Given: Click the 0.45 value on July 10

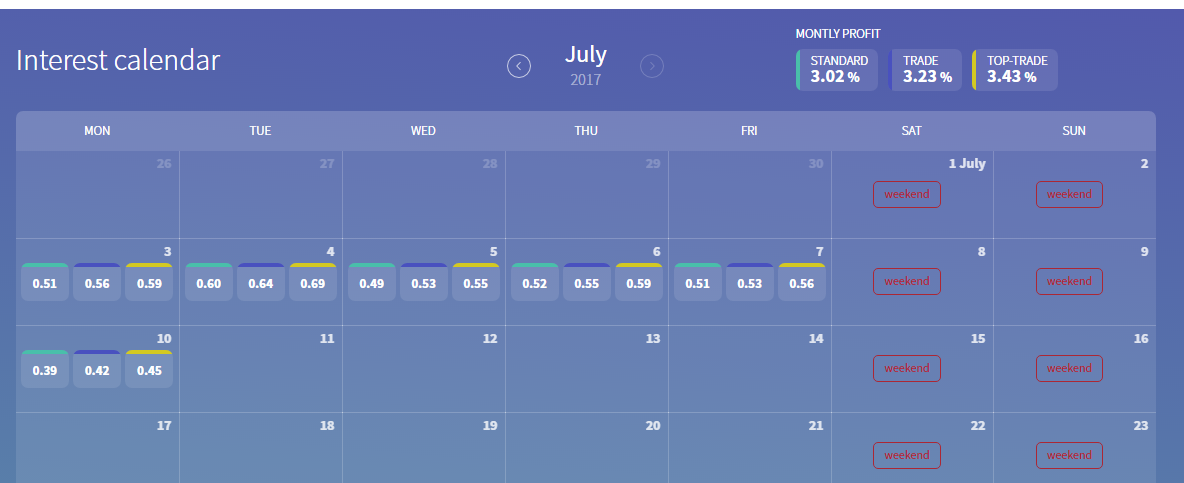Looking at the screenshot, I should click(149, 370).
